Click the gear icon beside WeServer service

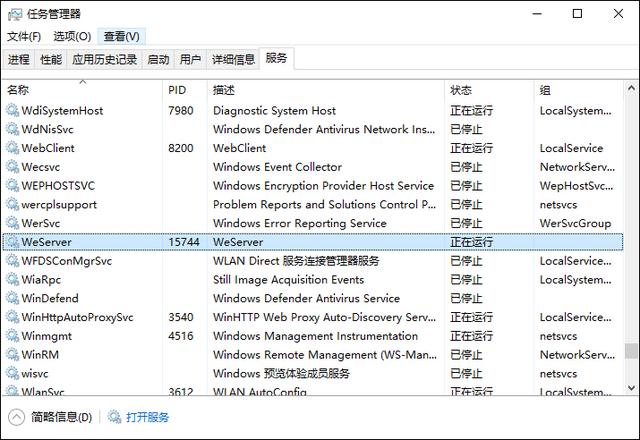12,242
